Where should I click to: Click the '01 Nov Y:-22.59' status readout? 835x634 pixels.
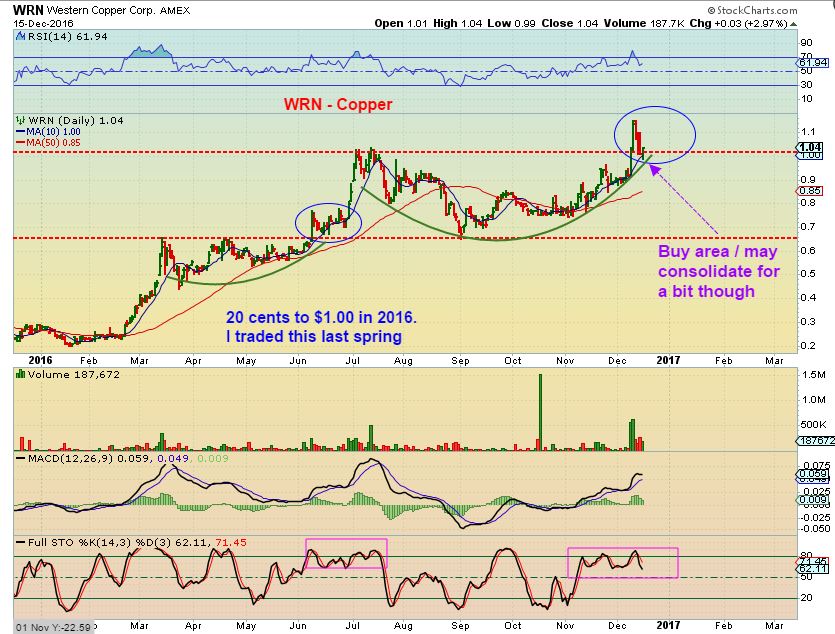coord(53,627)
